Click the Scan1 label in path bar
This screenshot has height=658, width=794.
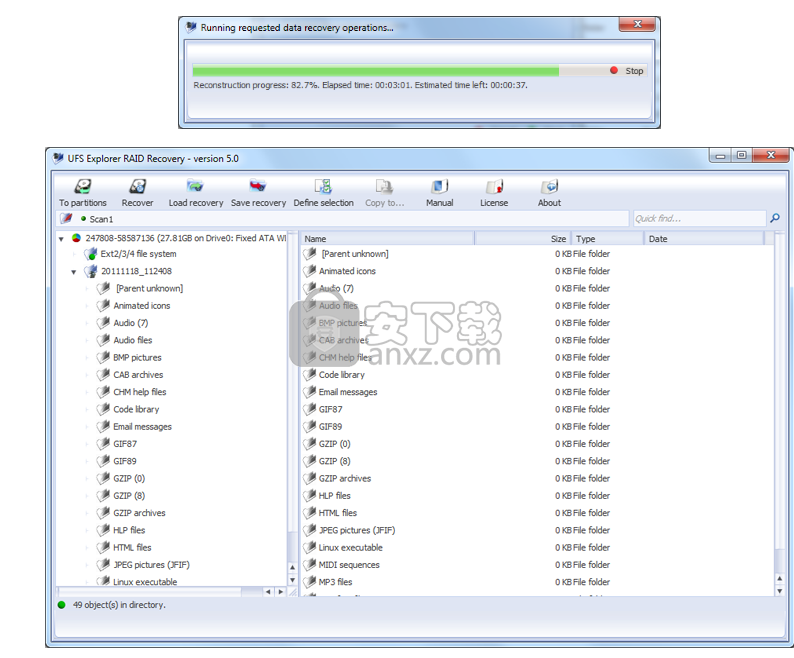[x=101, y=219]
